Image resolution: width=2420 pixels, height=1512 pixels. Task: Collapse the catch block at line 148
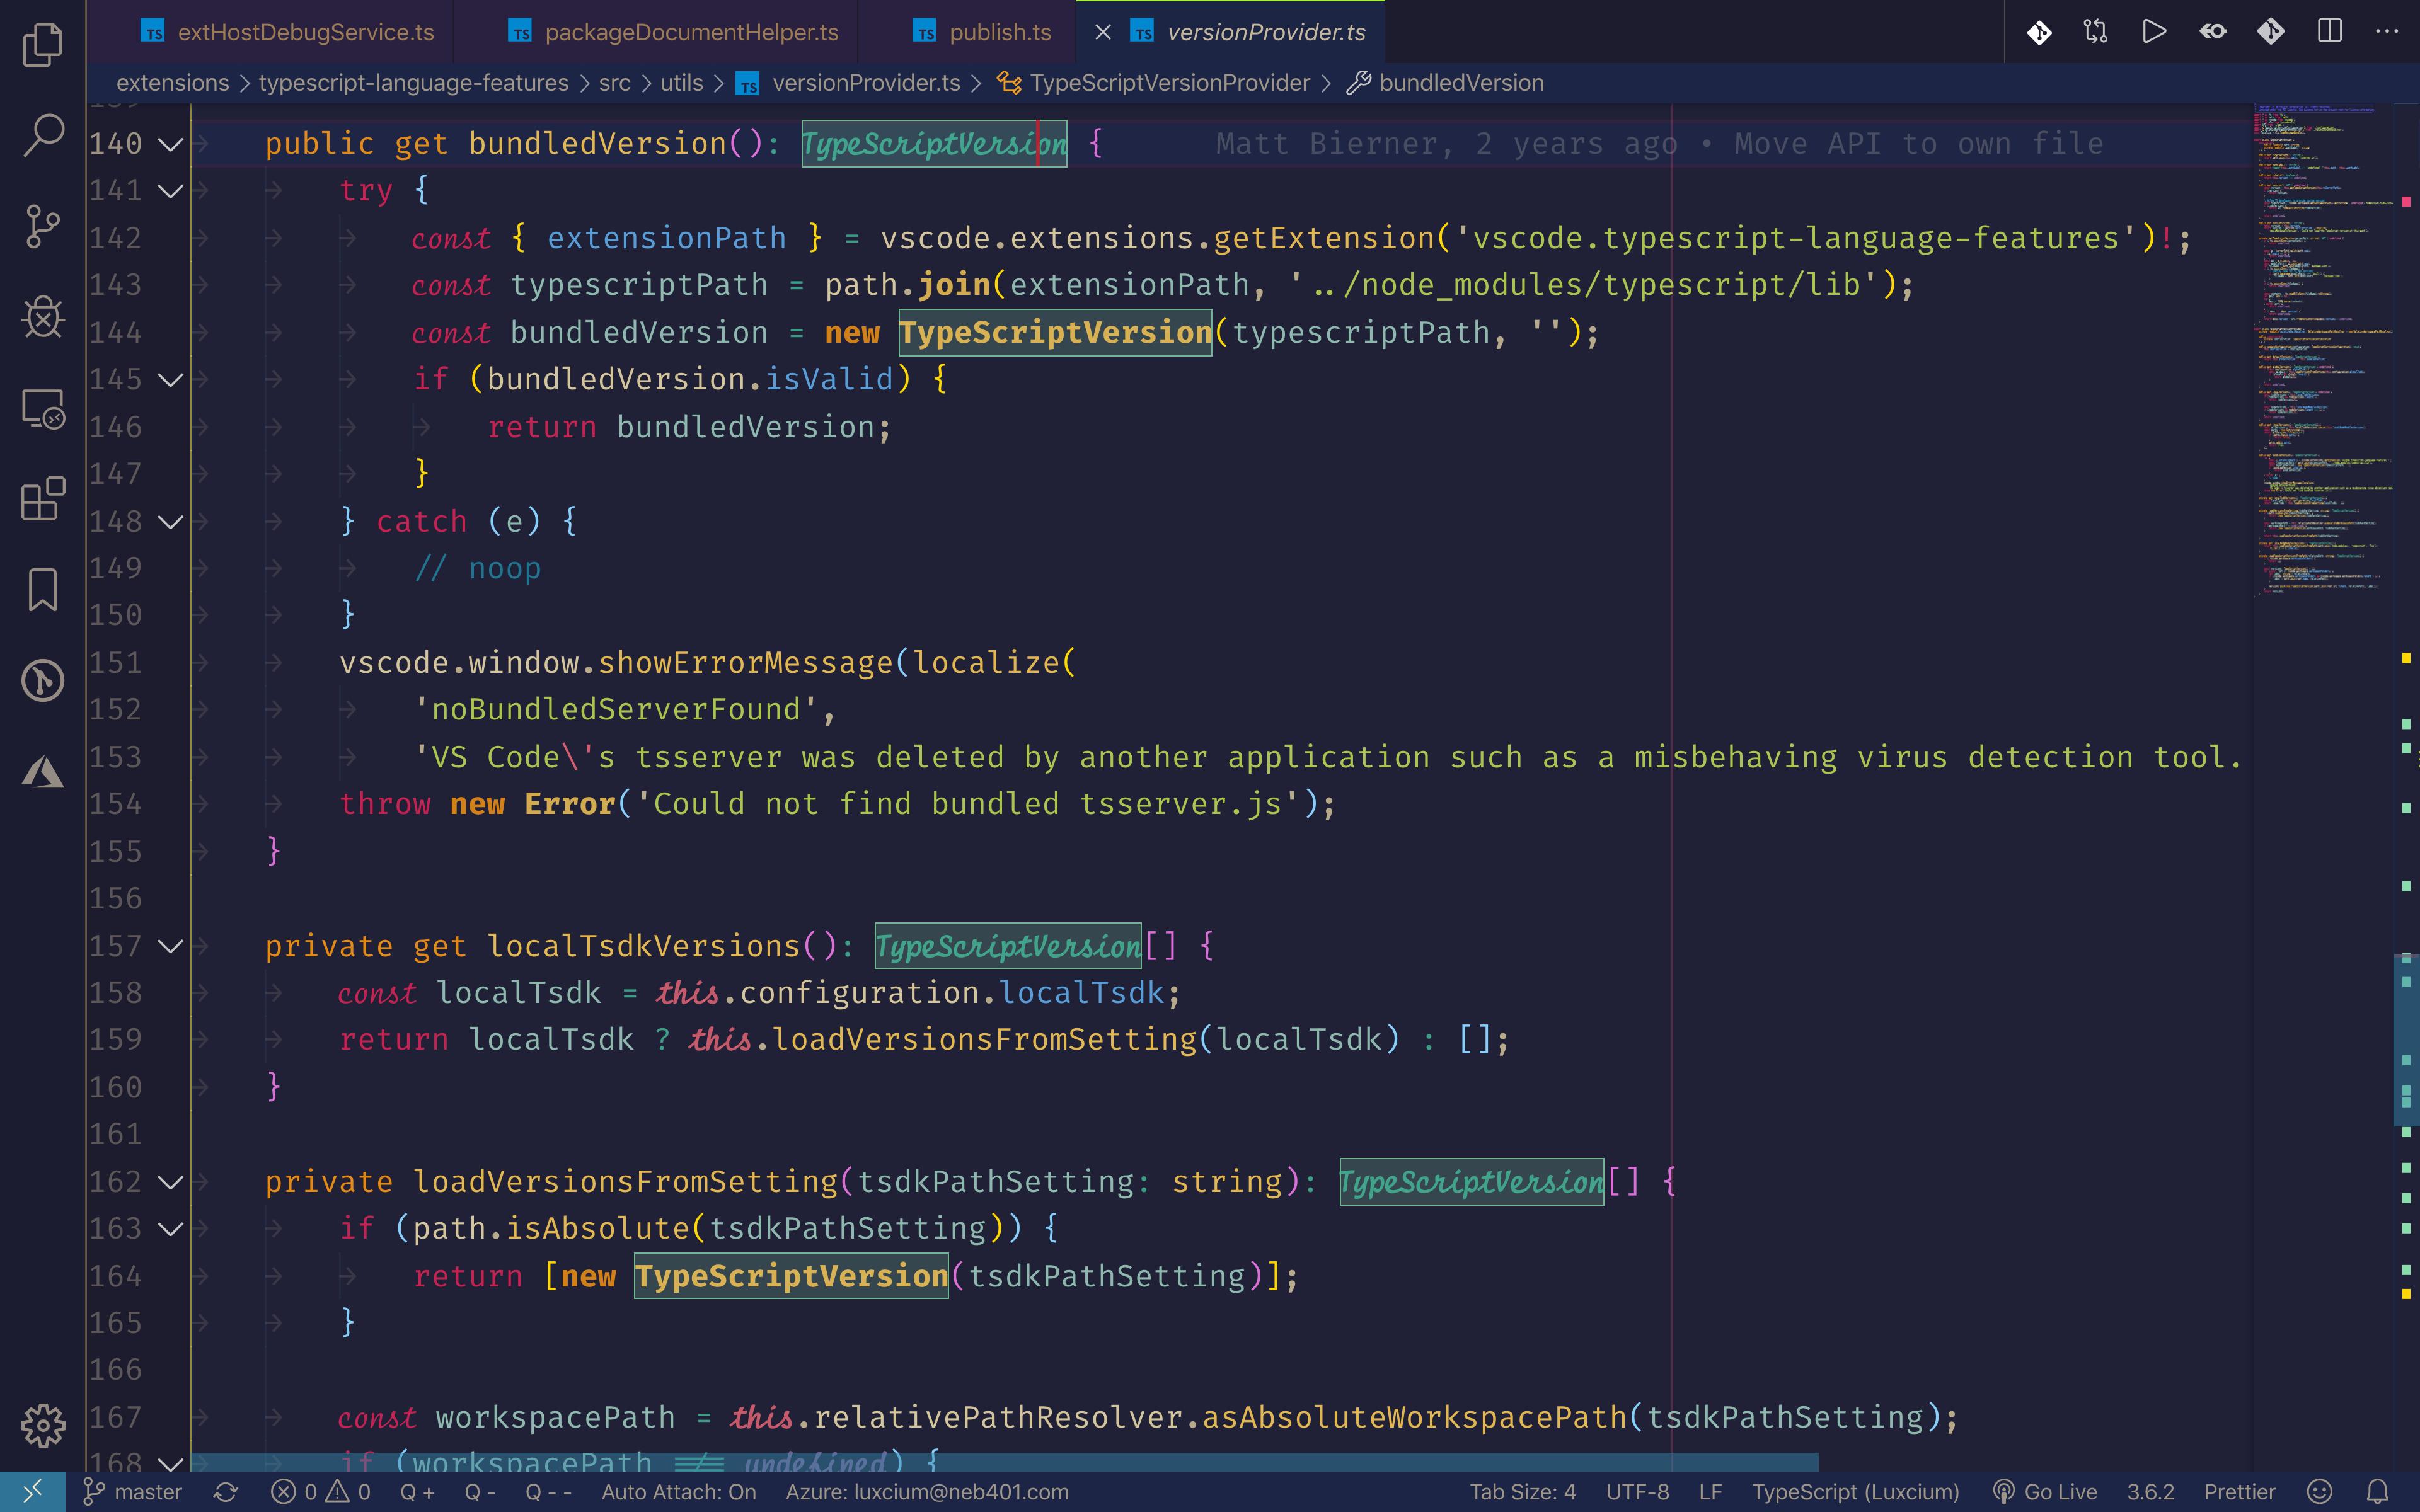tap(171, 522)
